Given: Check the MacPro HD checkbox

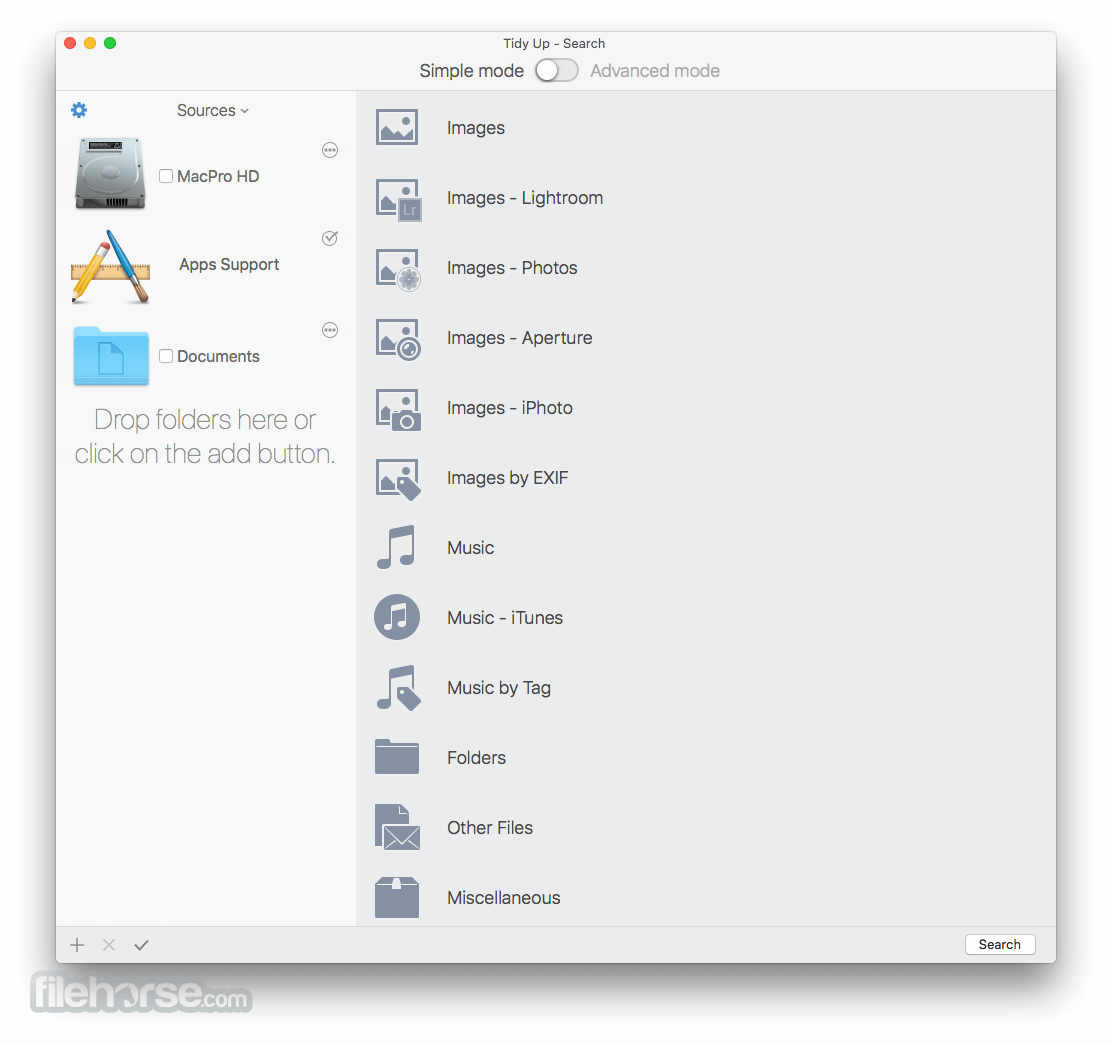Looking at the screenshot, I should coord(166,176).
